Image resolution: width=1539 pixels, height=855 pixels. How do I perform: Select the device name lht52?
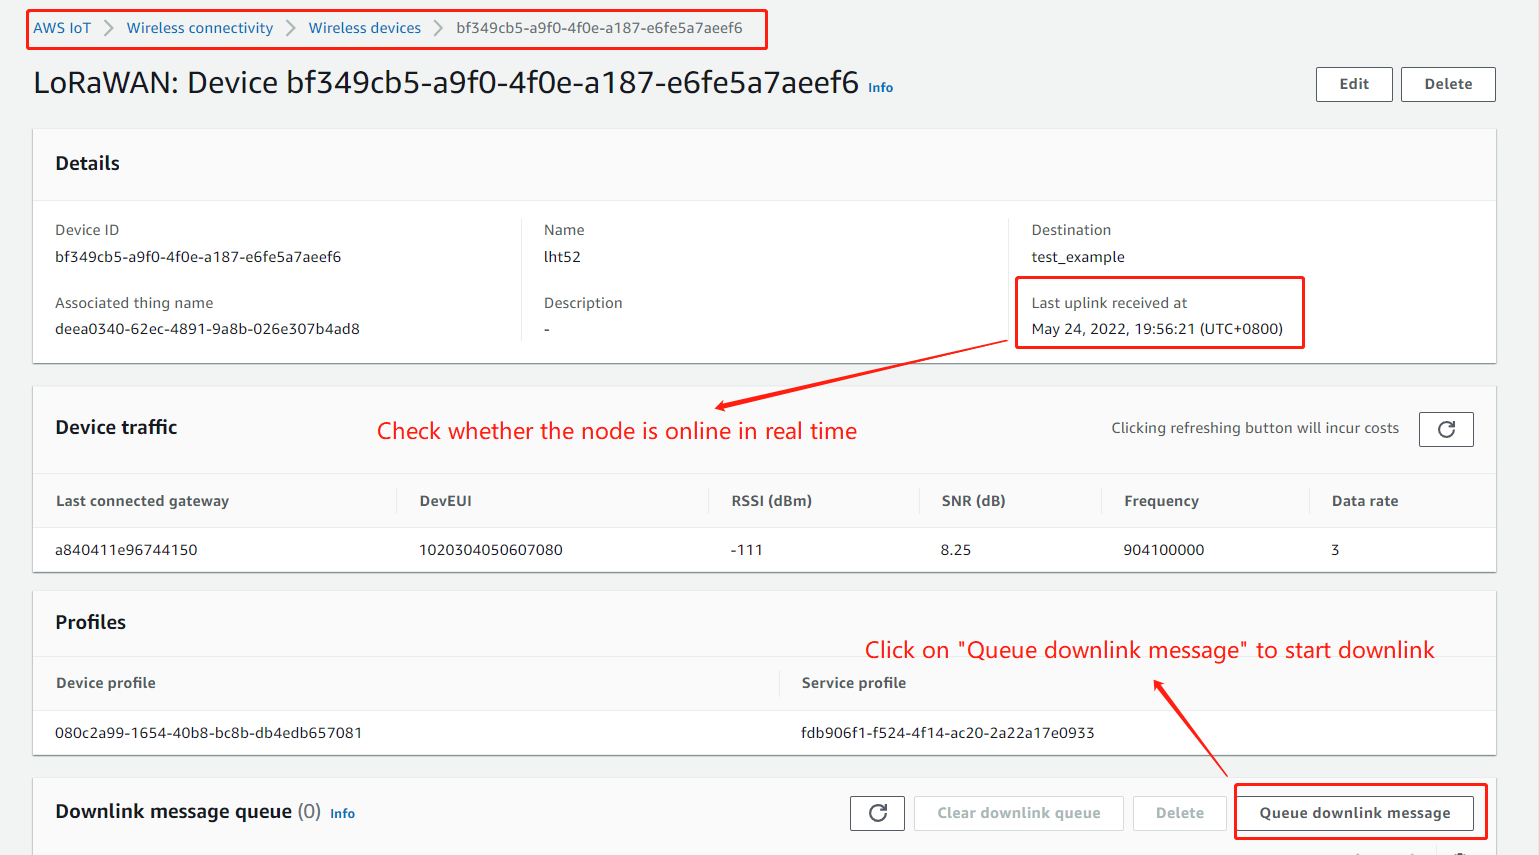(562, 257)
